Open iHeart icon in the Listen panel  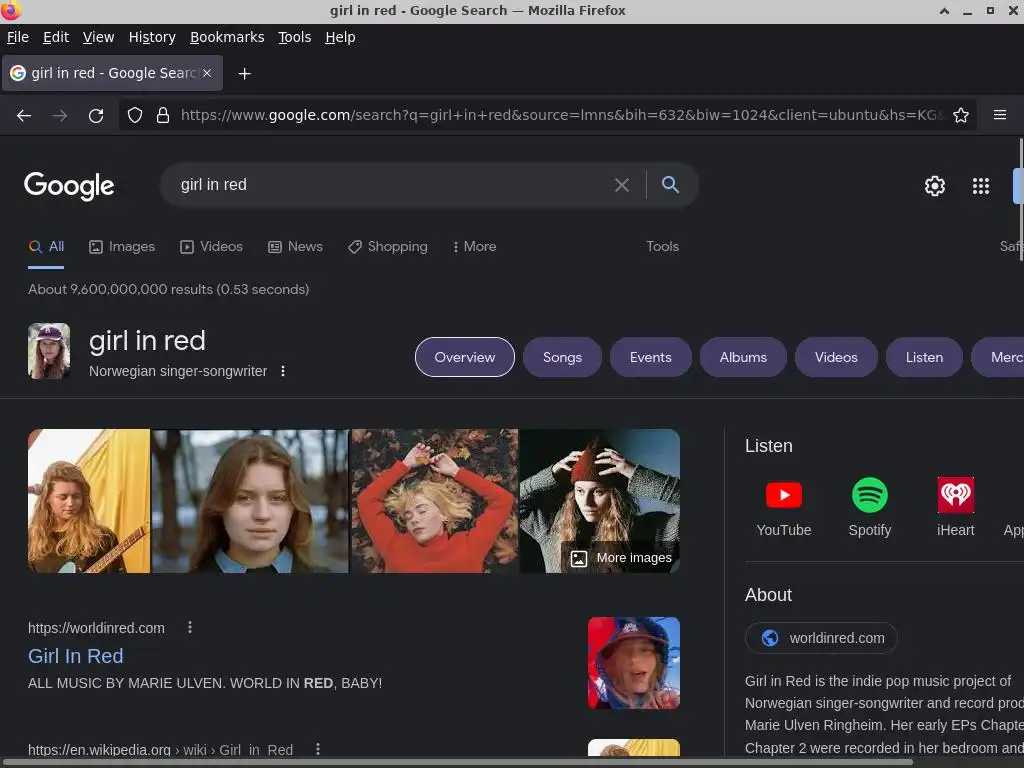(x=955, y=495)
